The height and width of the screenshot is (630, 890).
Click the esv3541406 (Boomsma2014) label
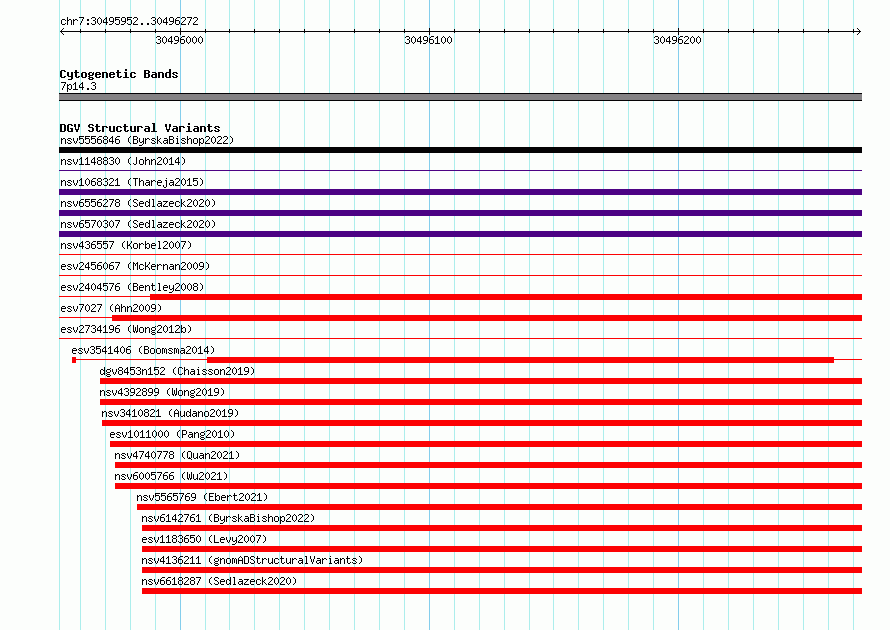pos(143,350)
